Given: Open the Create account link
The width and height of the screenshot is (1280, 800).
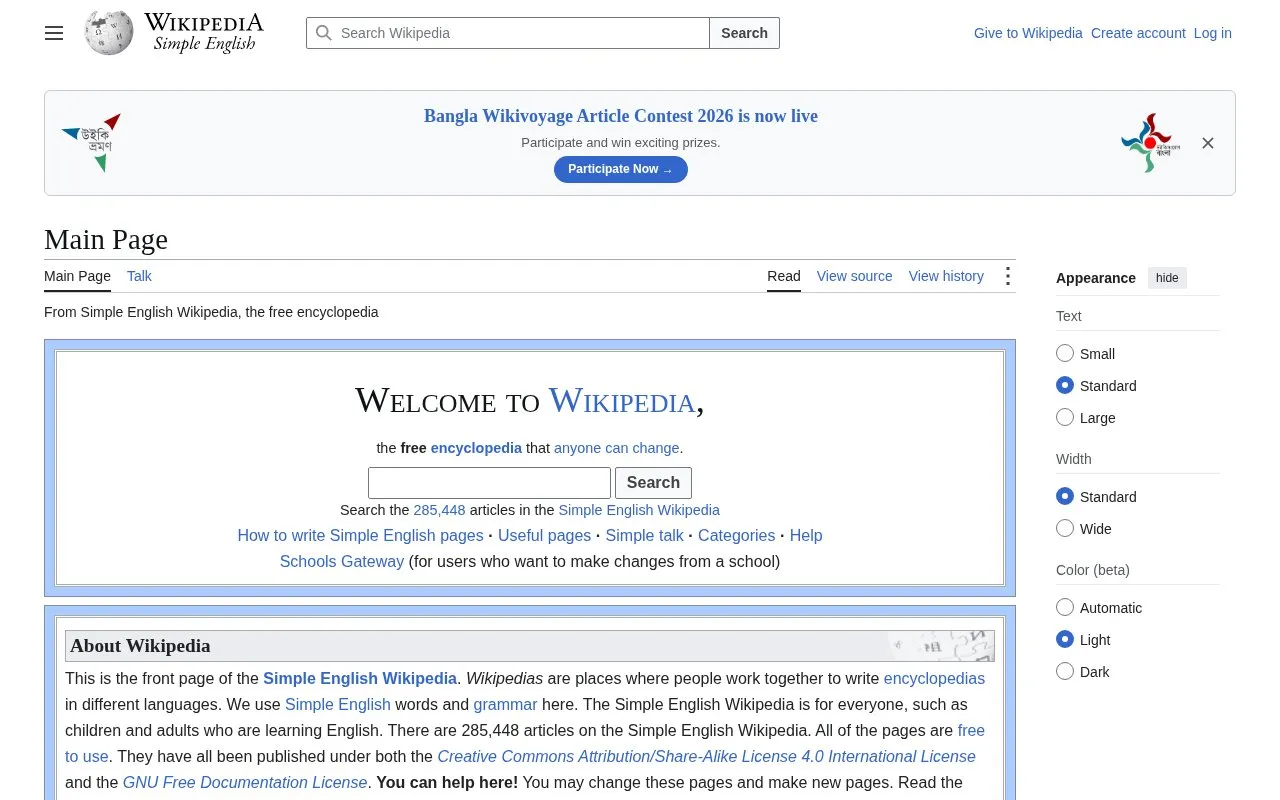Looking at the screenshot, I should coord(1138,33).
